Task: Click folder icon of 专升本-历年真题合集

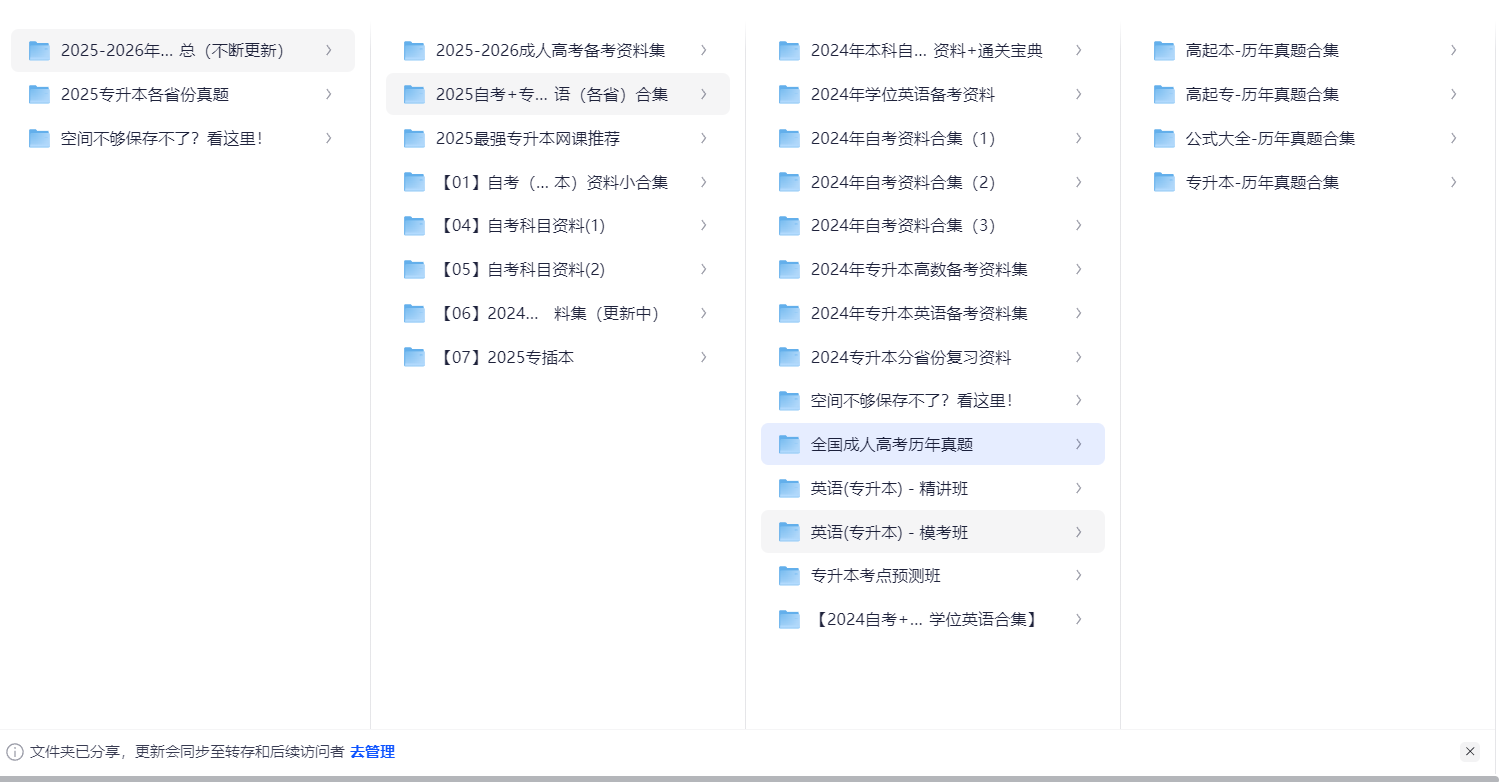Action: point(1164,182)
